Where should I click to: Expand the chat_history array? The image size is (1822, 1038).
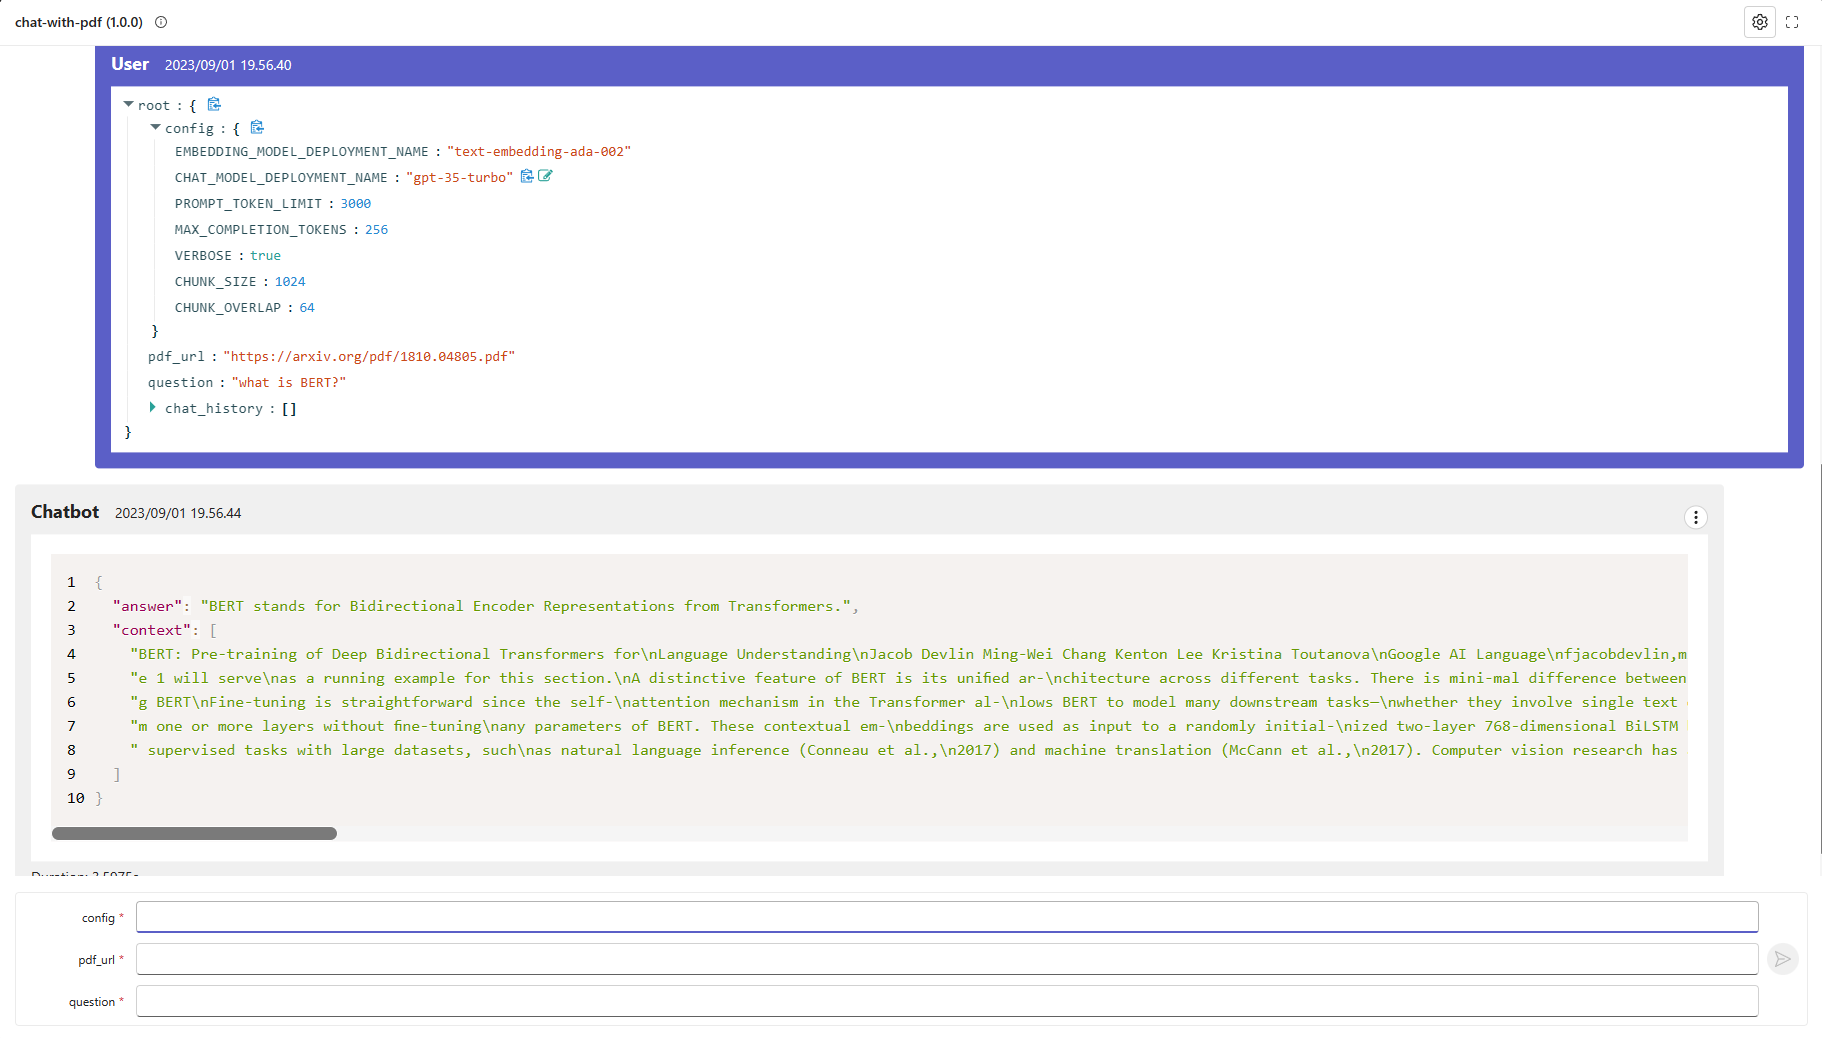click(x=152, y=407)
